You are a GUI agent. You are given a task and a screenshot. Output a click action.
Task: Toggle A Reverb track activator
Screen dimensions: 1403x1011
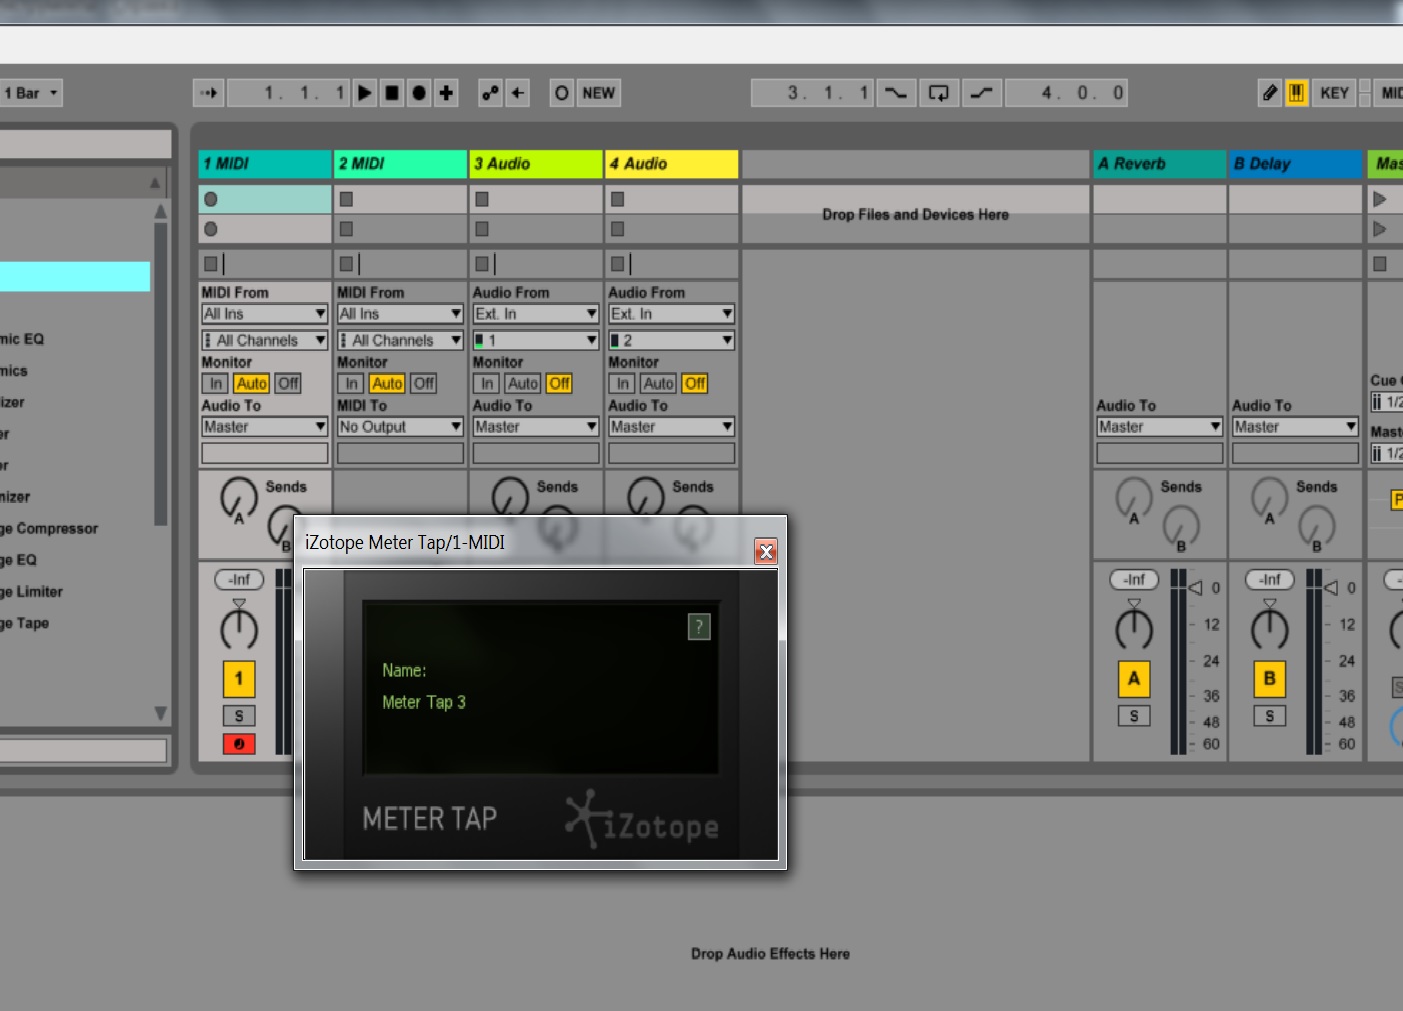(x=1134, y=679)
